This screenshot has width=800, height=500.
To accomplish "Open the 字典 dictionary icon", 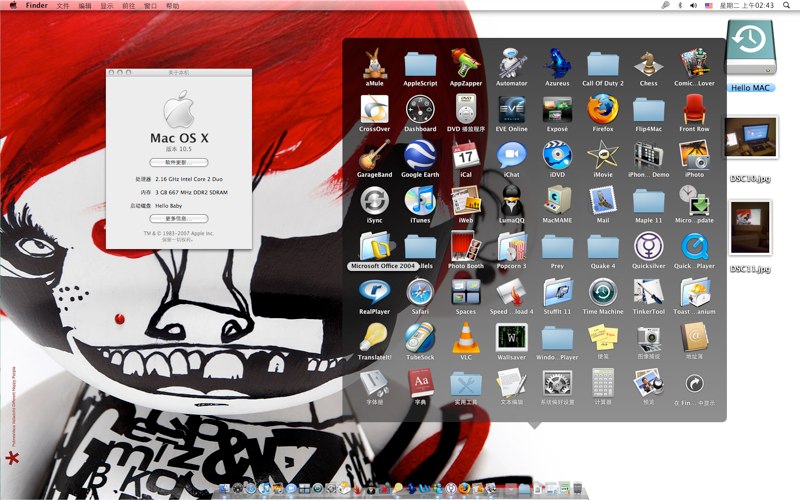I will (420, 384).
